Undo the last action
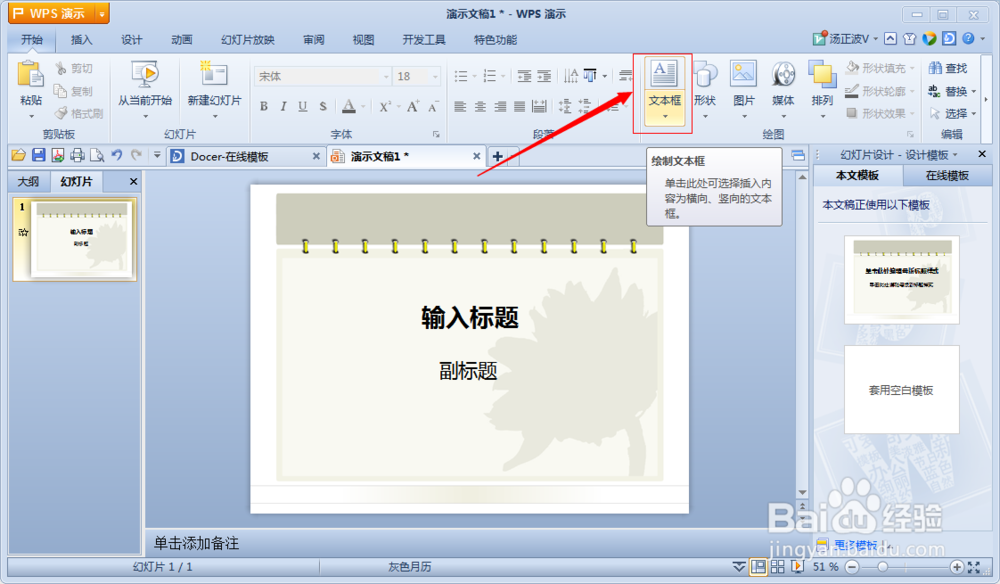Viewport: 1000px width, 584px height. pyautogui.click(x=117, y=154)
